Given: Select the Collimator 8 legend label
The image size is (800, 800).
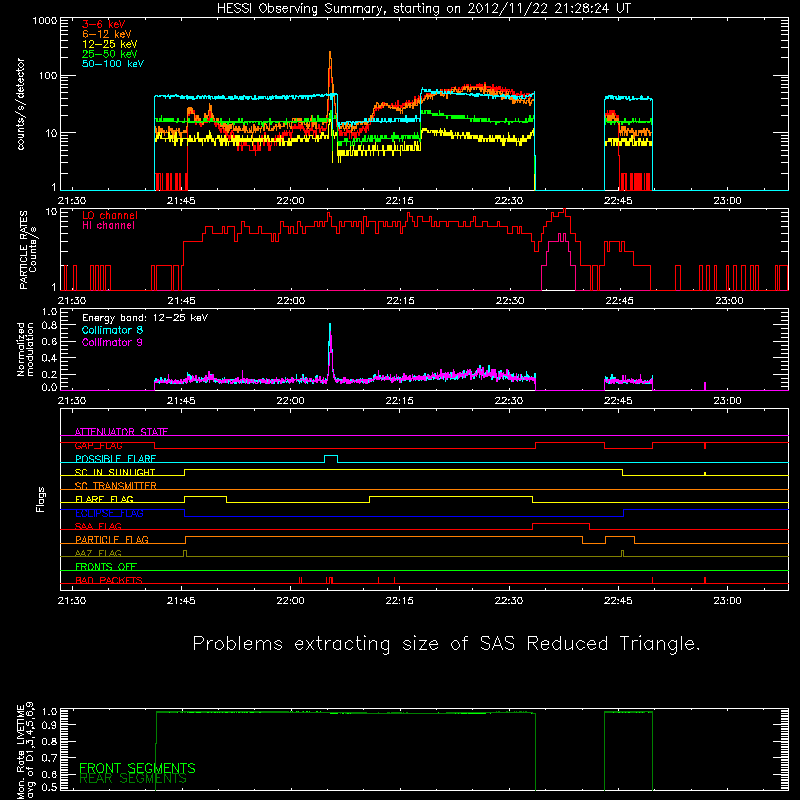Looking at the screenshot, I should [x=112, y=330].
